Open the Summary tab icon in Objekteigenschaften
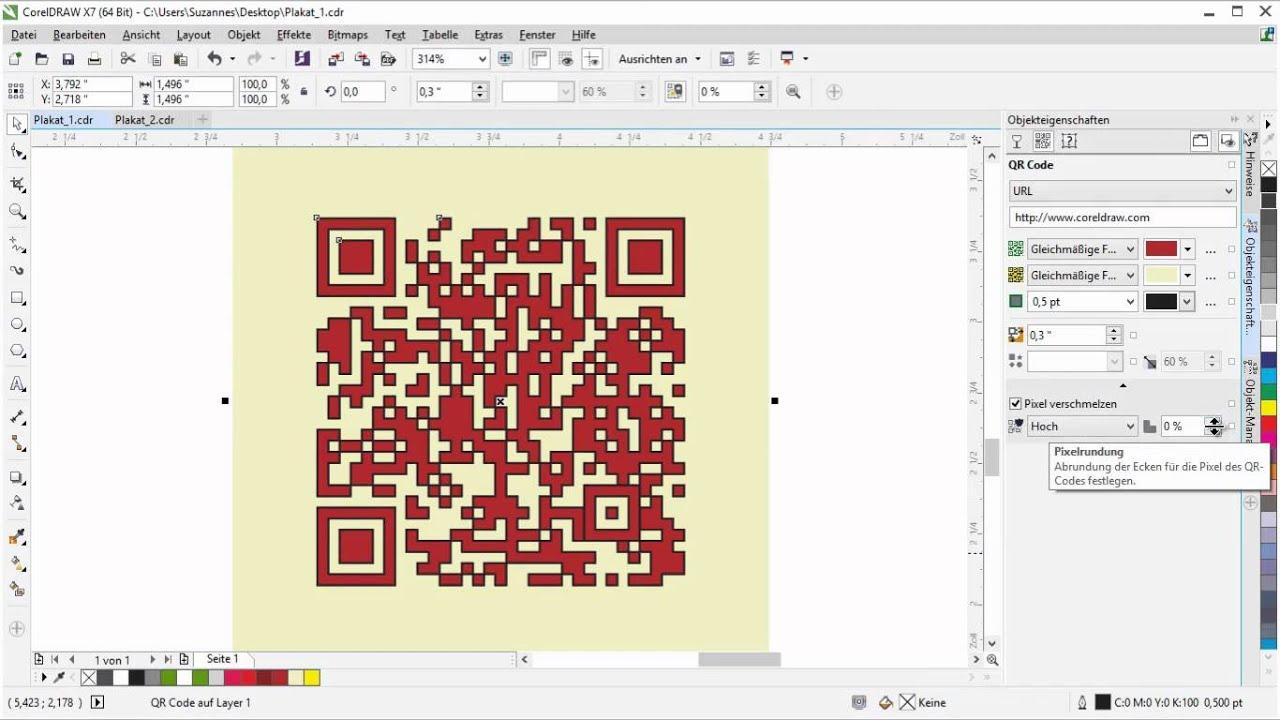The image size is (1280, 720). tap(1069, 141)
